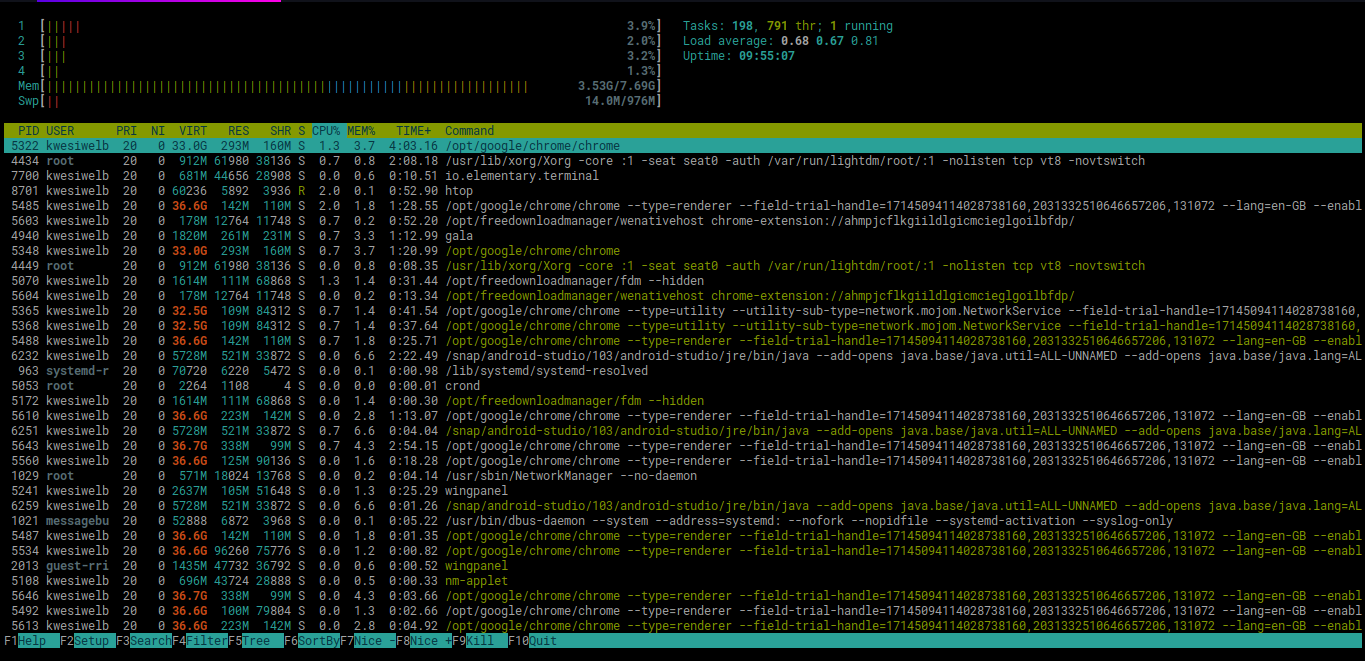1365x661 pixels.
Task: Select chrome thread row PID 5348
Action: pyautogui.click(x=682, y=251)
